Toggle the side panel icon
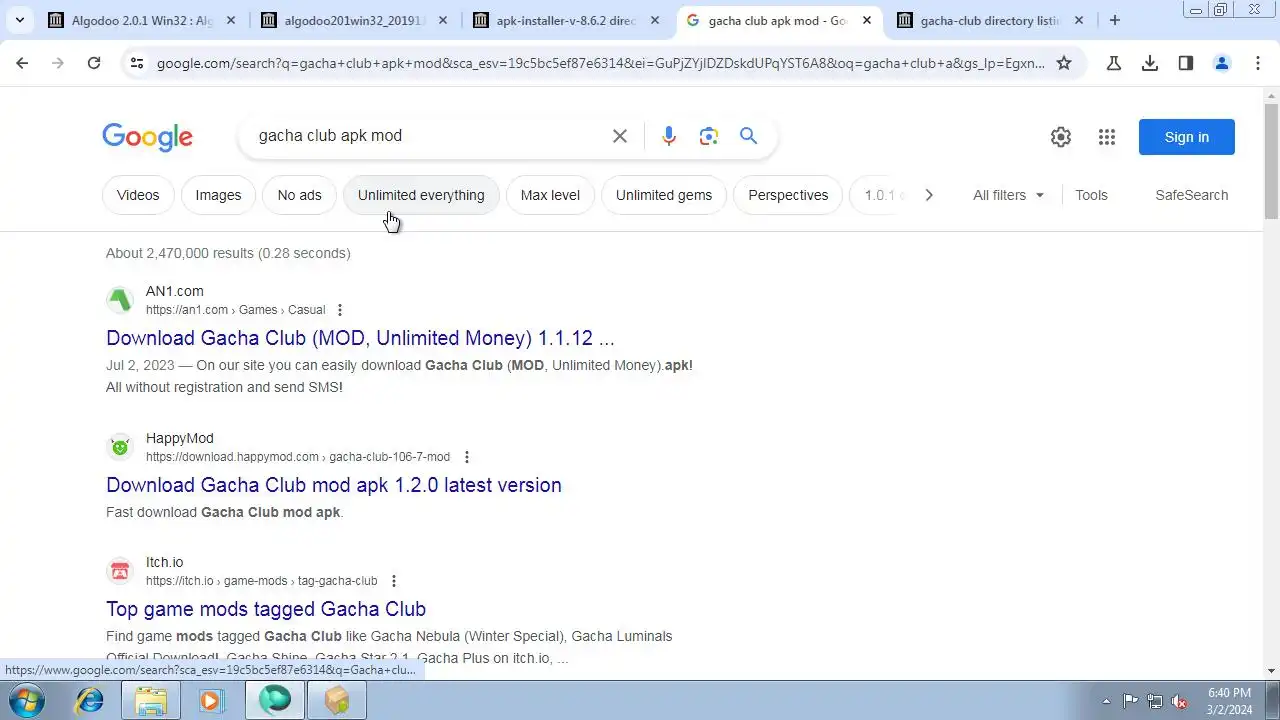The width and height of the screenshot is (1280, 720). pyautogui.click(x=1186, y=63)
